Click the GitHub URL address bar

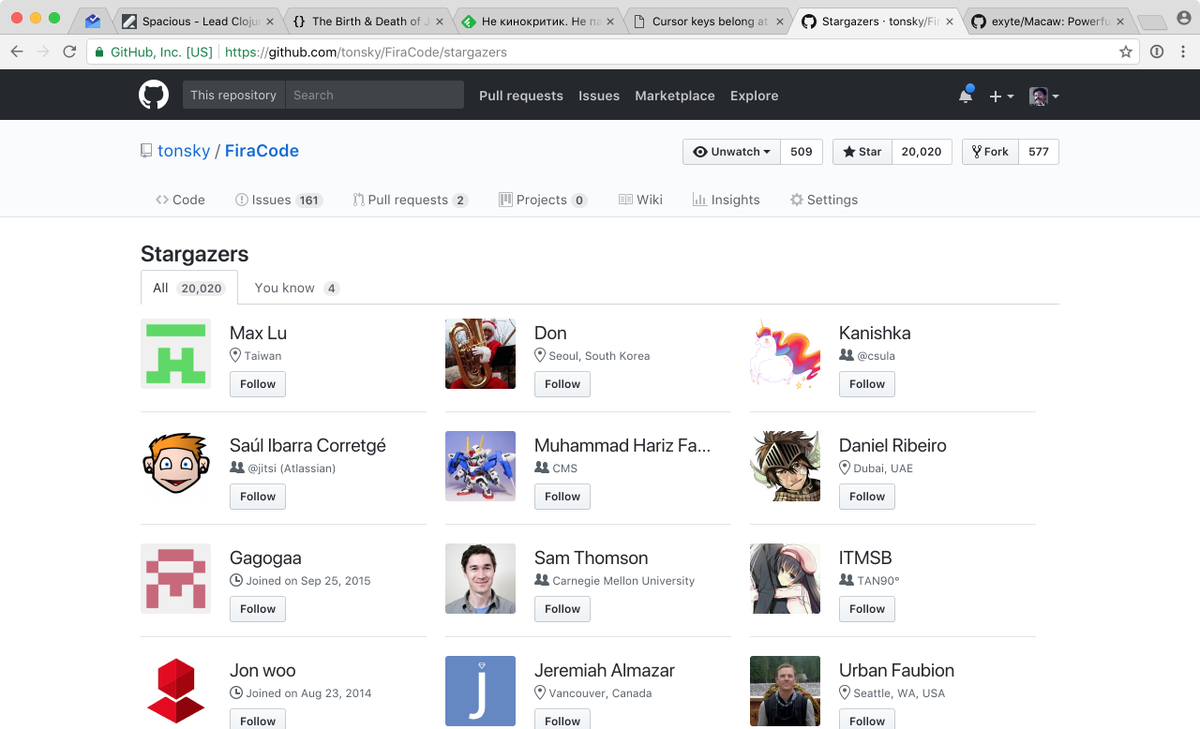click(x=611, y=52)
